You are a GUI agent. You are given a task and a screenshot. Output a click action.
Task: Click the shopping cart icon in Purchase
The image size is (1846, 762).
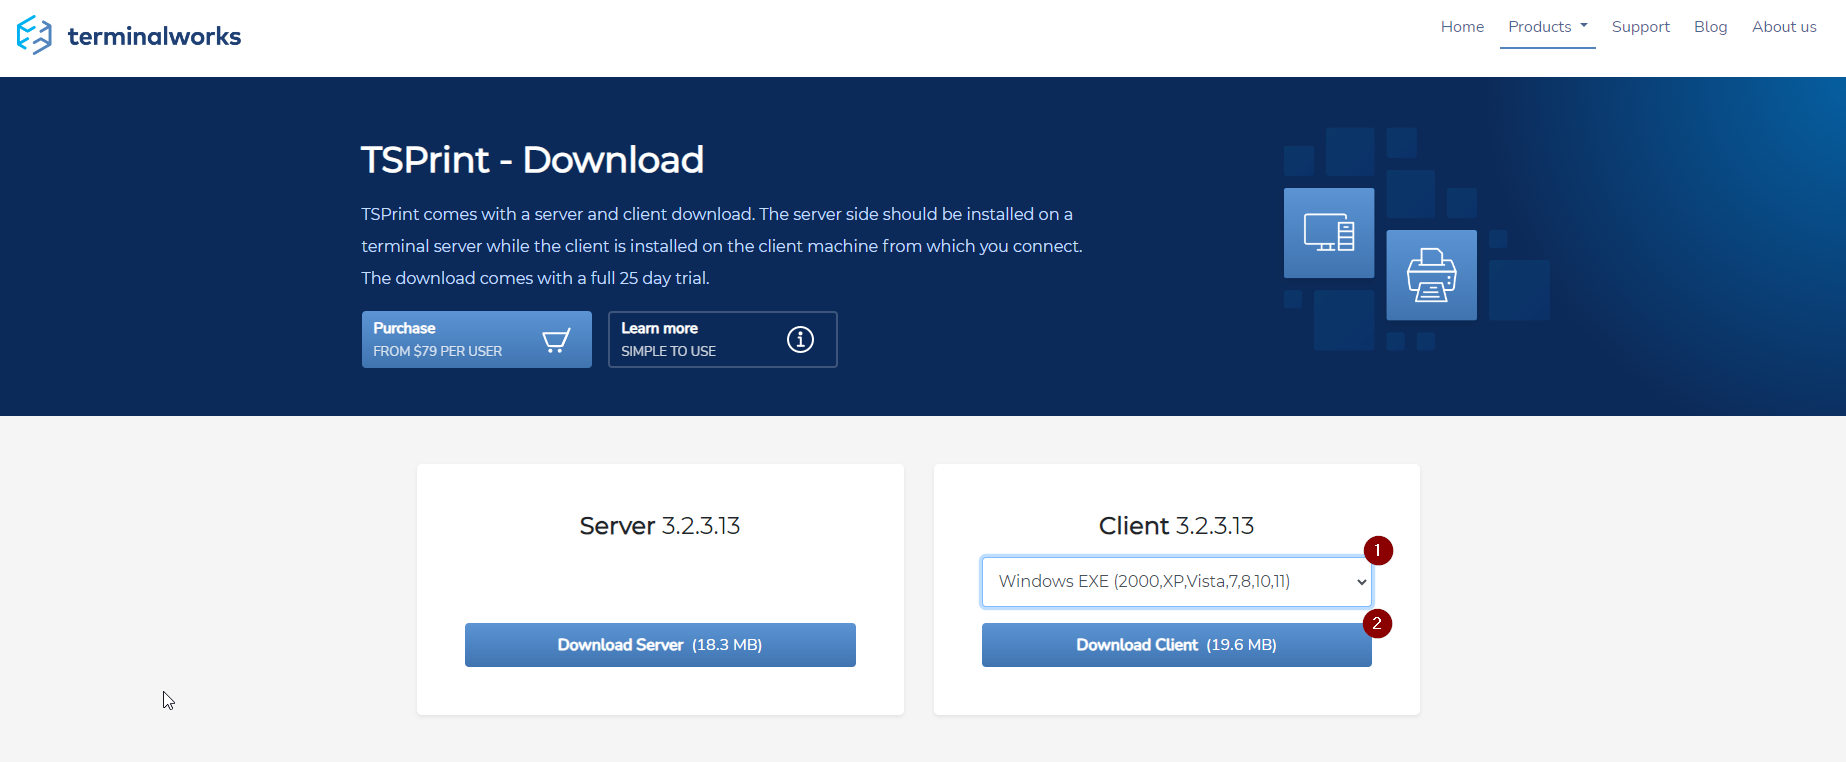click(x=556, y=340)
